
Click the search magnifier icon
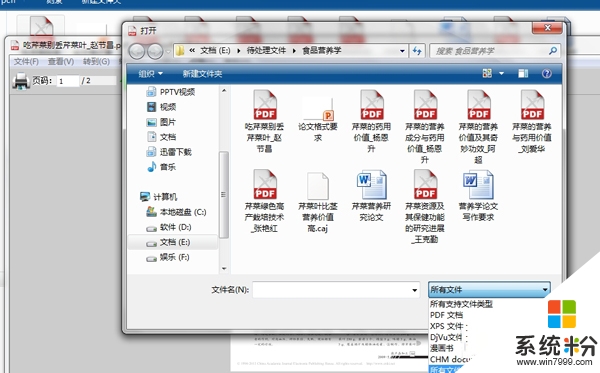[x=553, y=50]
